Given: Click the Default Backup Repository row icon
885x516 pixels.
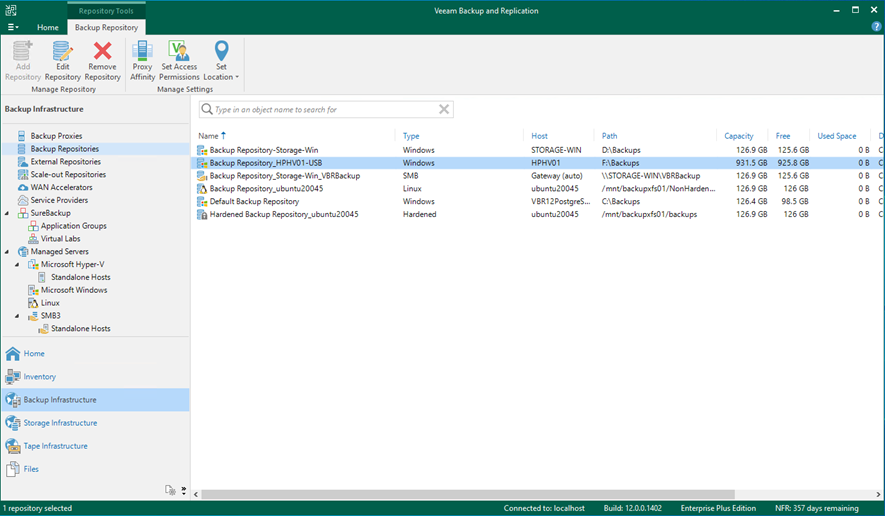Looking at the screenshot, I should point(201,202).
